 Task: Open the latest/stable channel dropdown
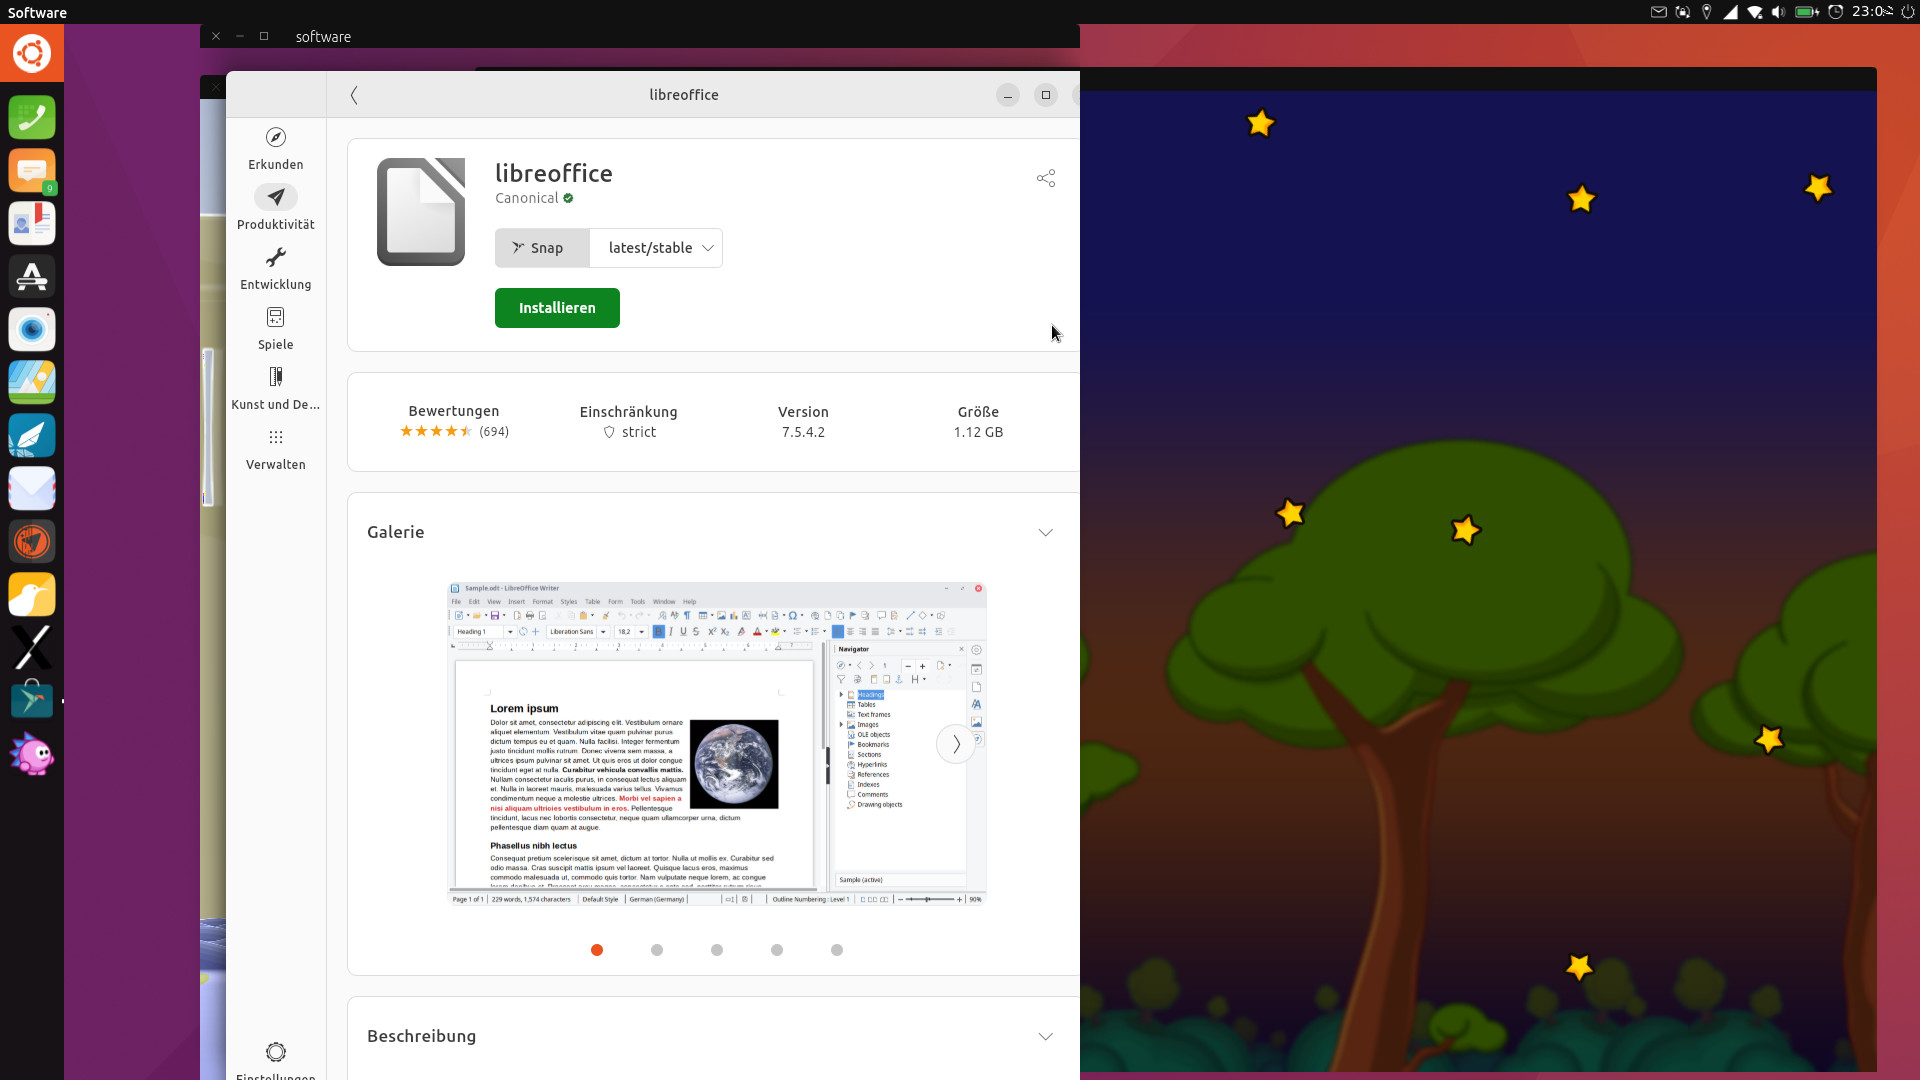656,247
